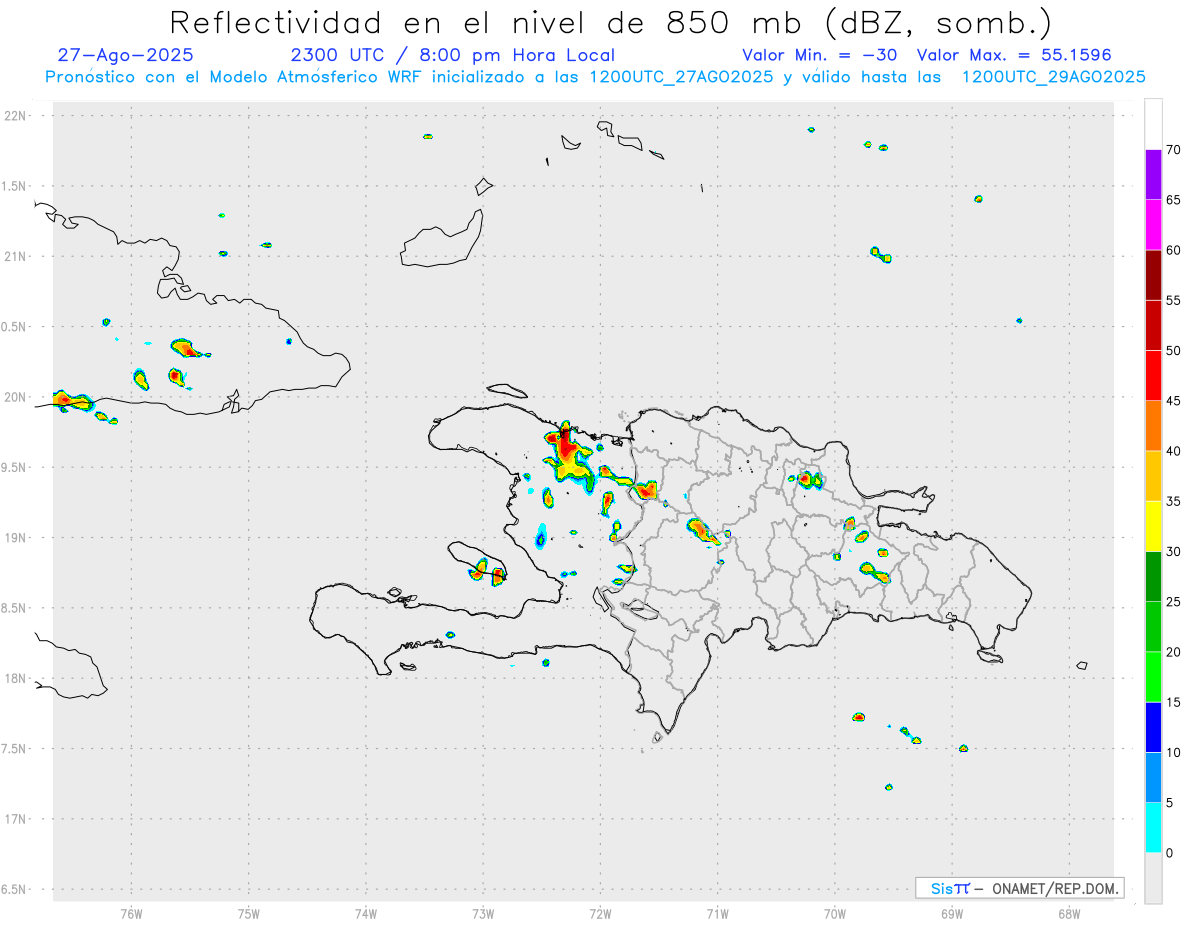Screen dimensions: 1200x927
Task: Click the gold 35–40 dBZ segment
Action: click(1153, 476)
